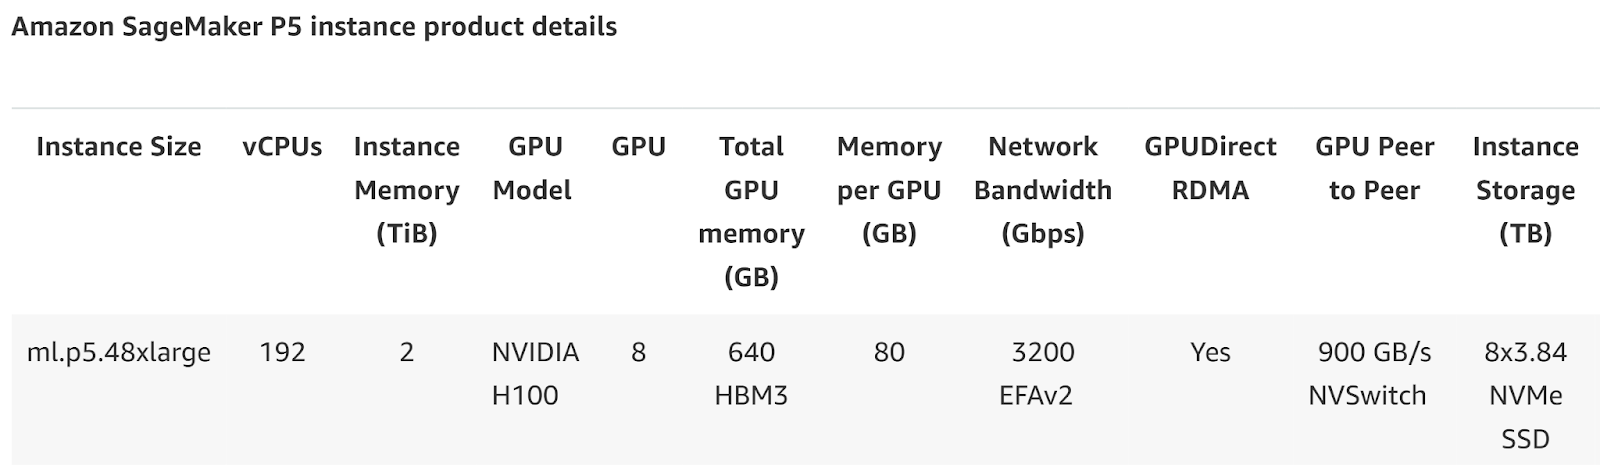Image resolution: width=1600 pixels, height=465 pixels.
Task: Select the Memory per GPU (GB) header
Action: 889,190
